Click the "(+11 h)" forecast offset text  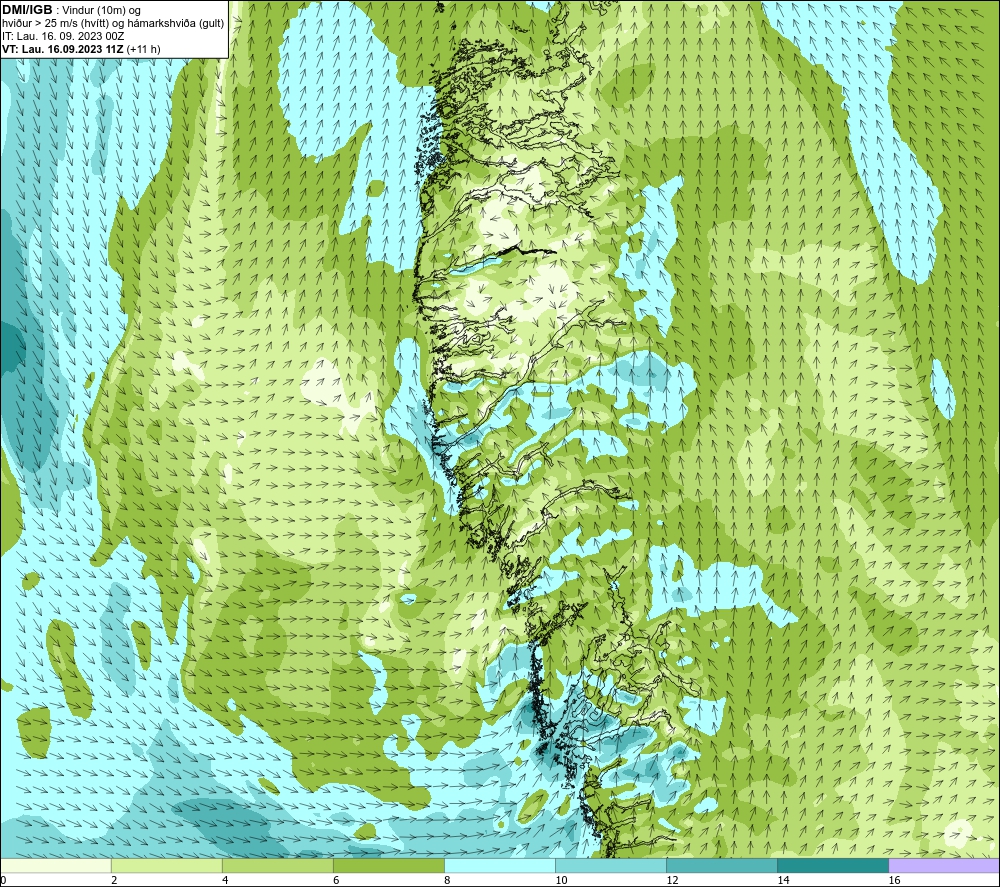coord(144,49)
